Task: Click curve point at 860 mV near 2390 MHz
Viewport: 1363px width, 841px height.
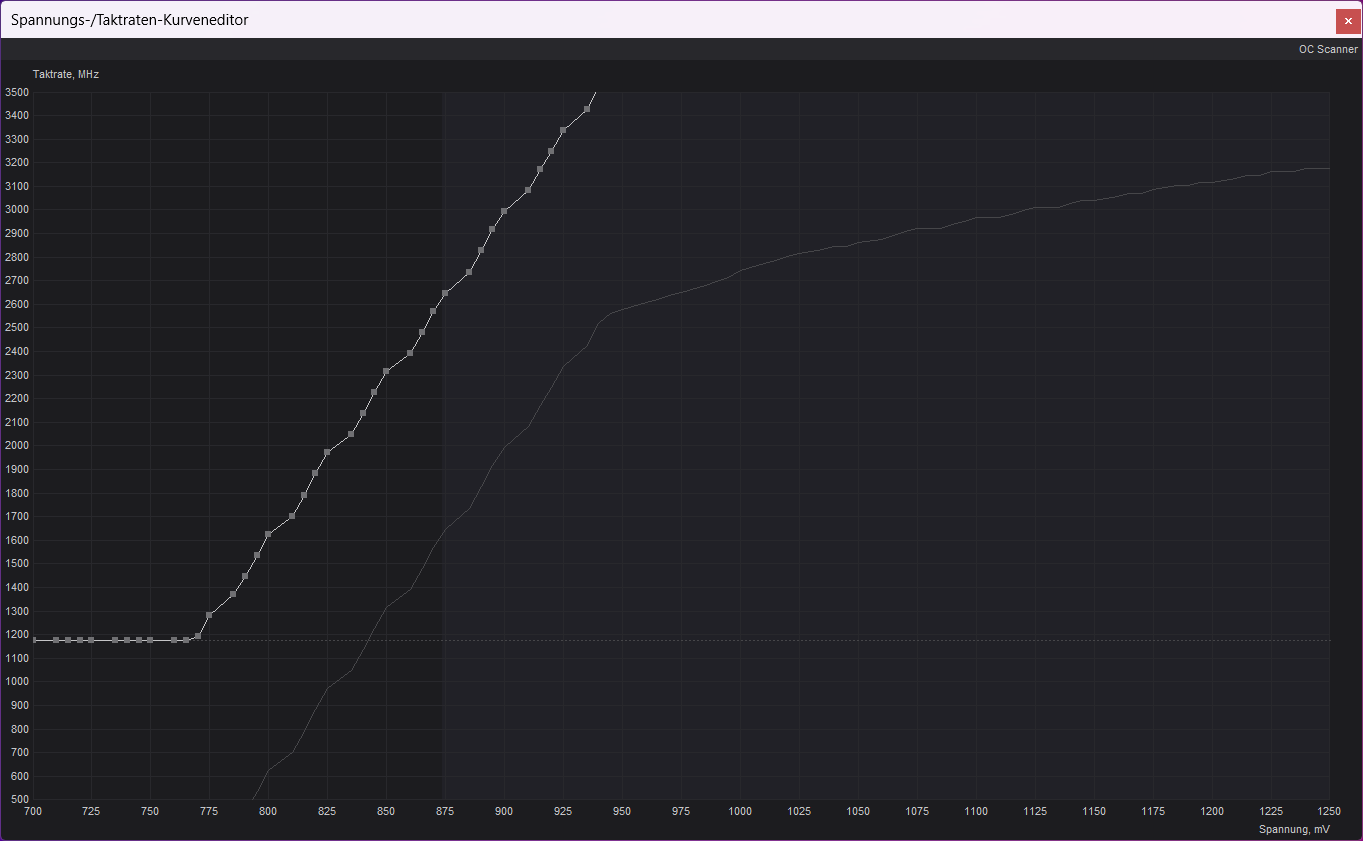Action: pyautogui.click(x=410, y=353)
